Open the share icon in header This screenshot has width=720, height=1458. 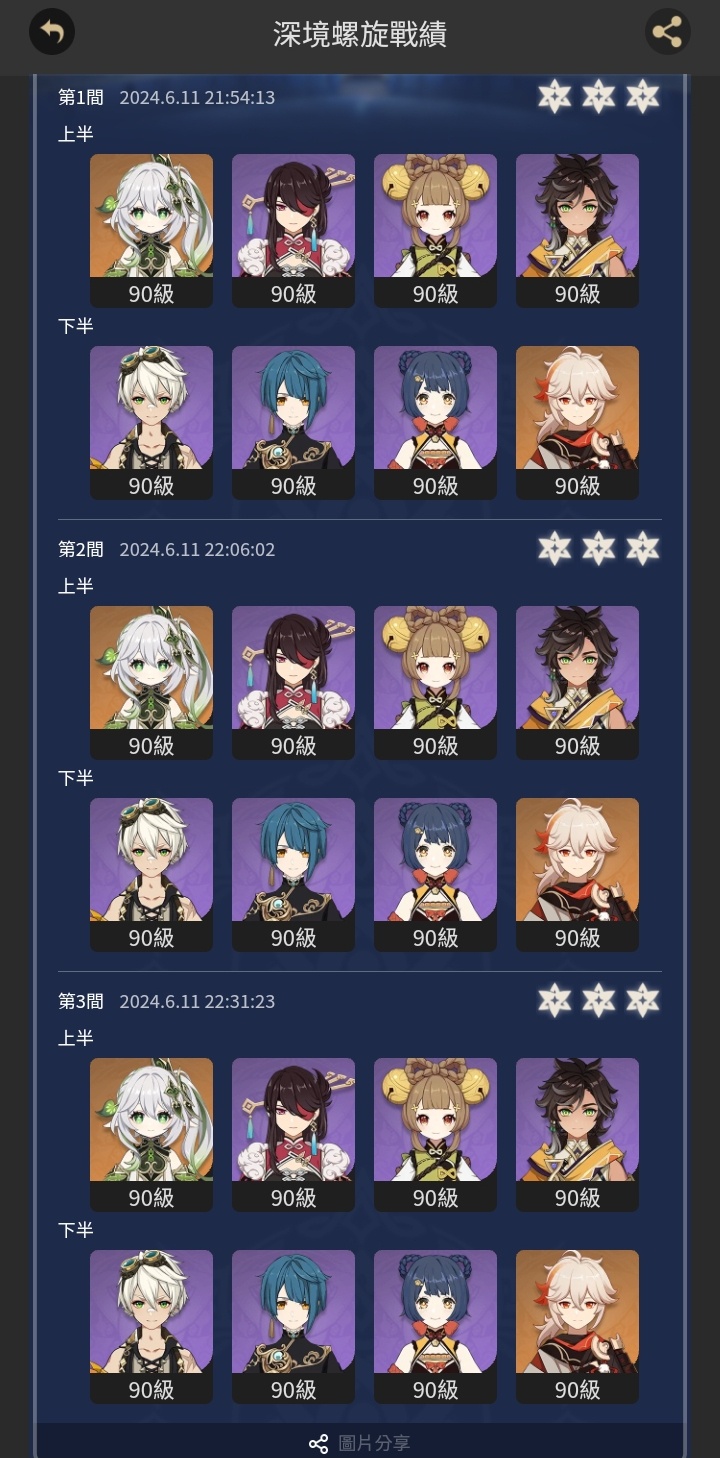click(667, 32)
